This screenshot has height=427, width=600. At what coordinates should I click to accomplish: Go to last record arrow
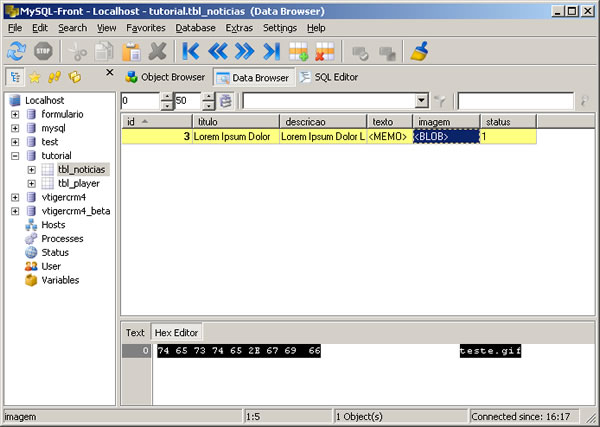click(x=272, y=51)
